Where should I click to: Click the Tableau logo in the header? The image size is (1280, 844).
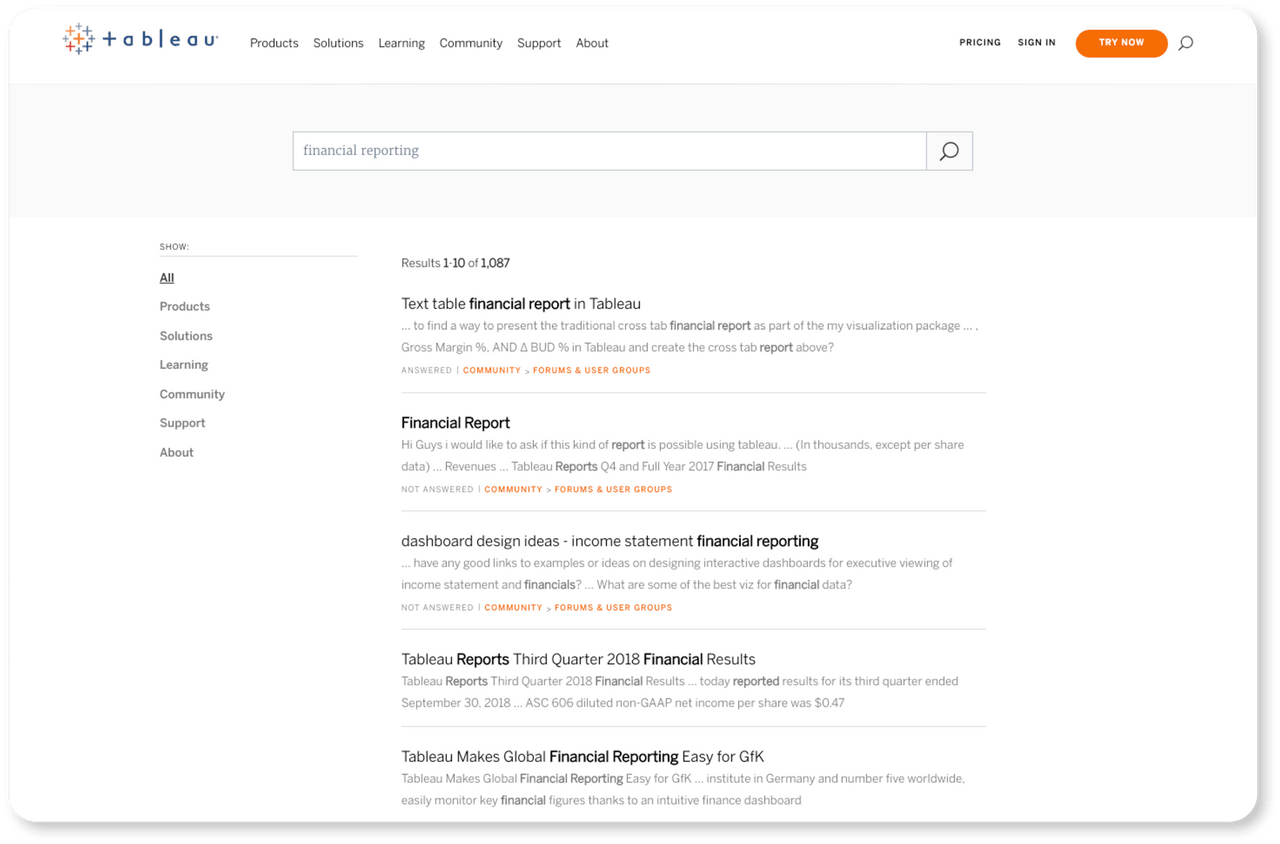(140, 40)
